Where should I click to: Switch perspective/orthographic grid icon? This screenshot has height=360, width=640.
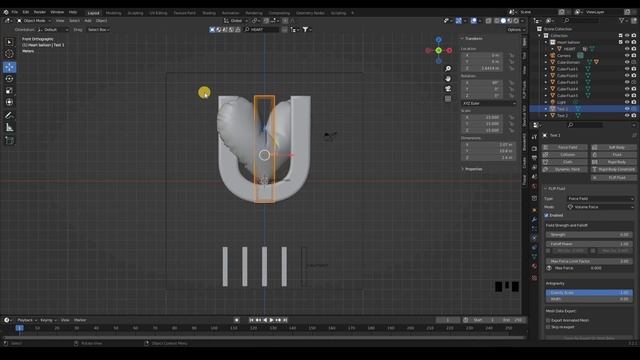tap(448, 98)
